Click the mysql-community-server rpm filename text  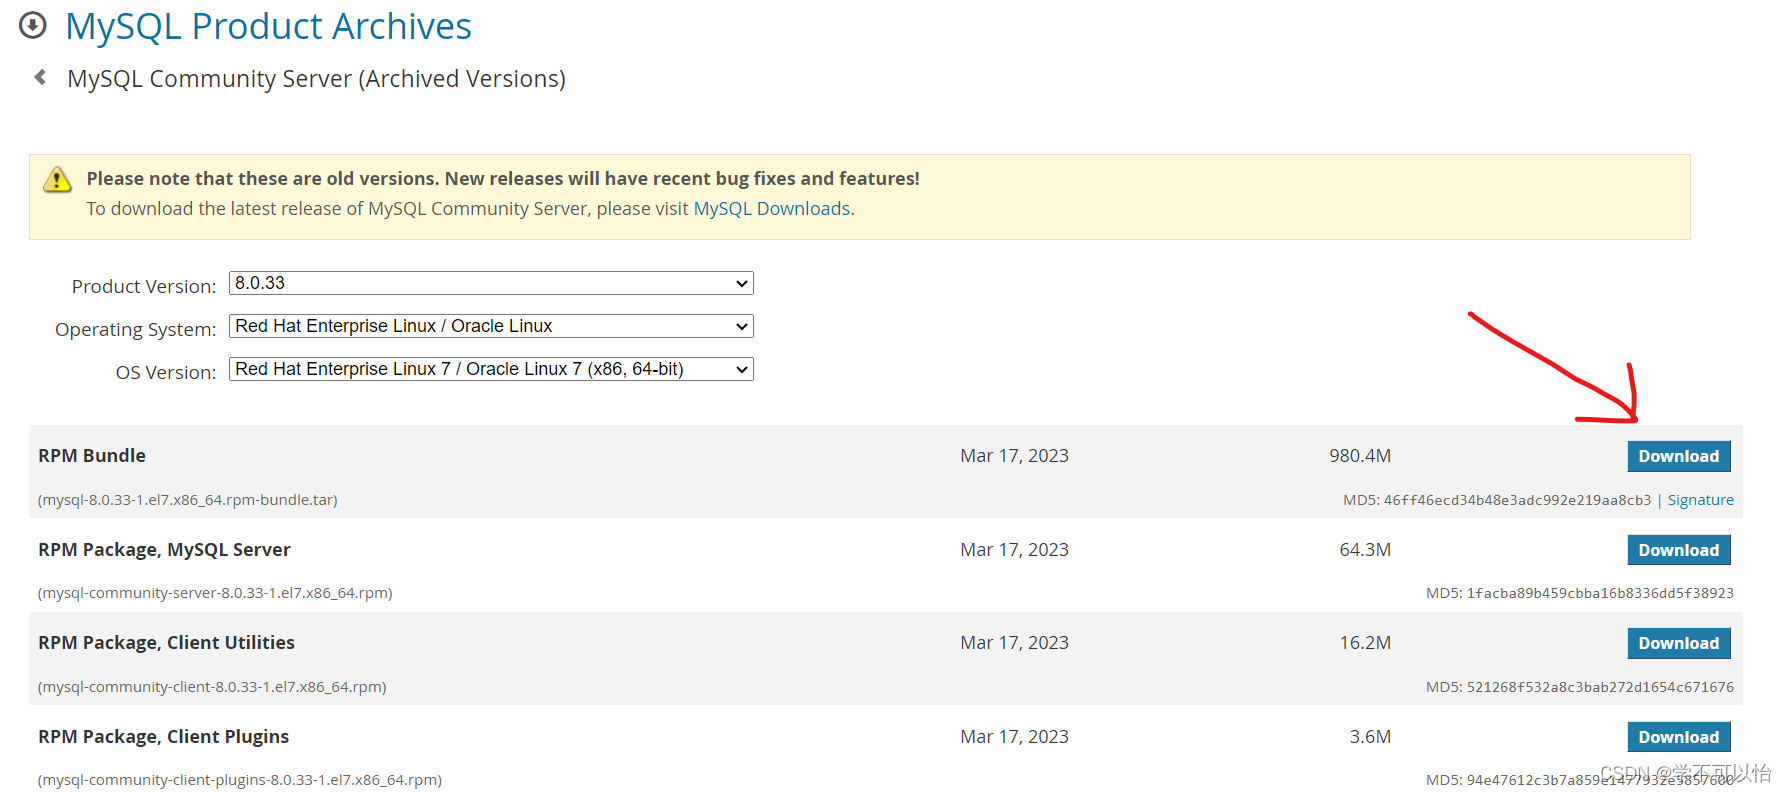215,593
